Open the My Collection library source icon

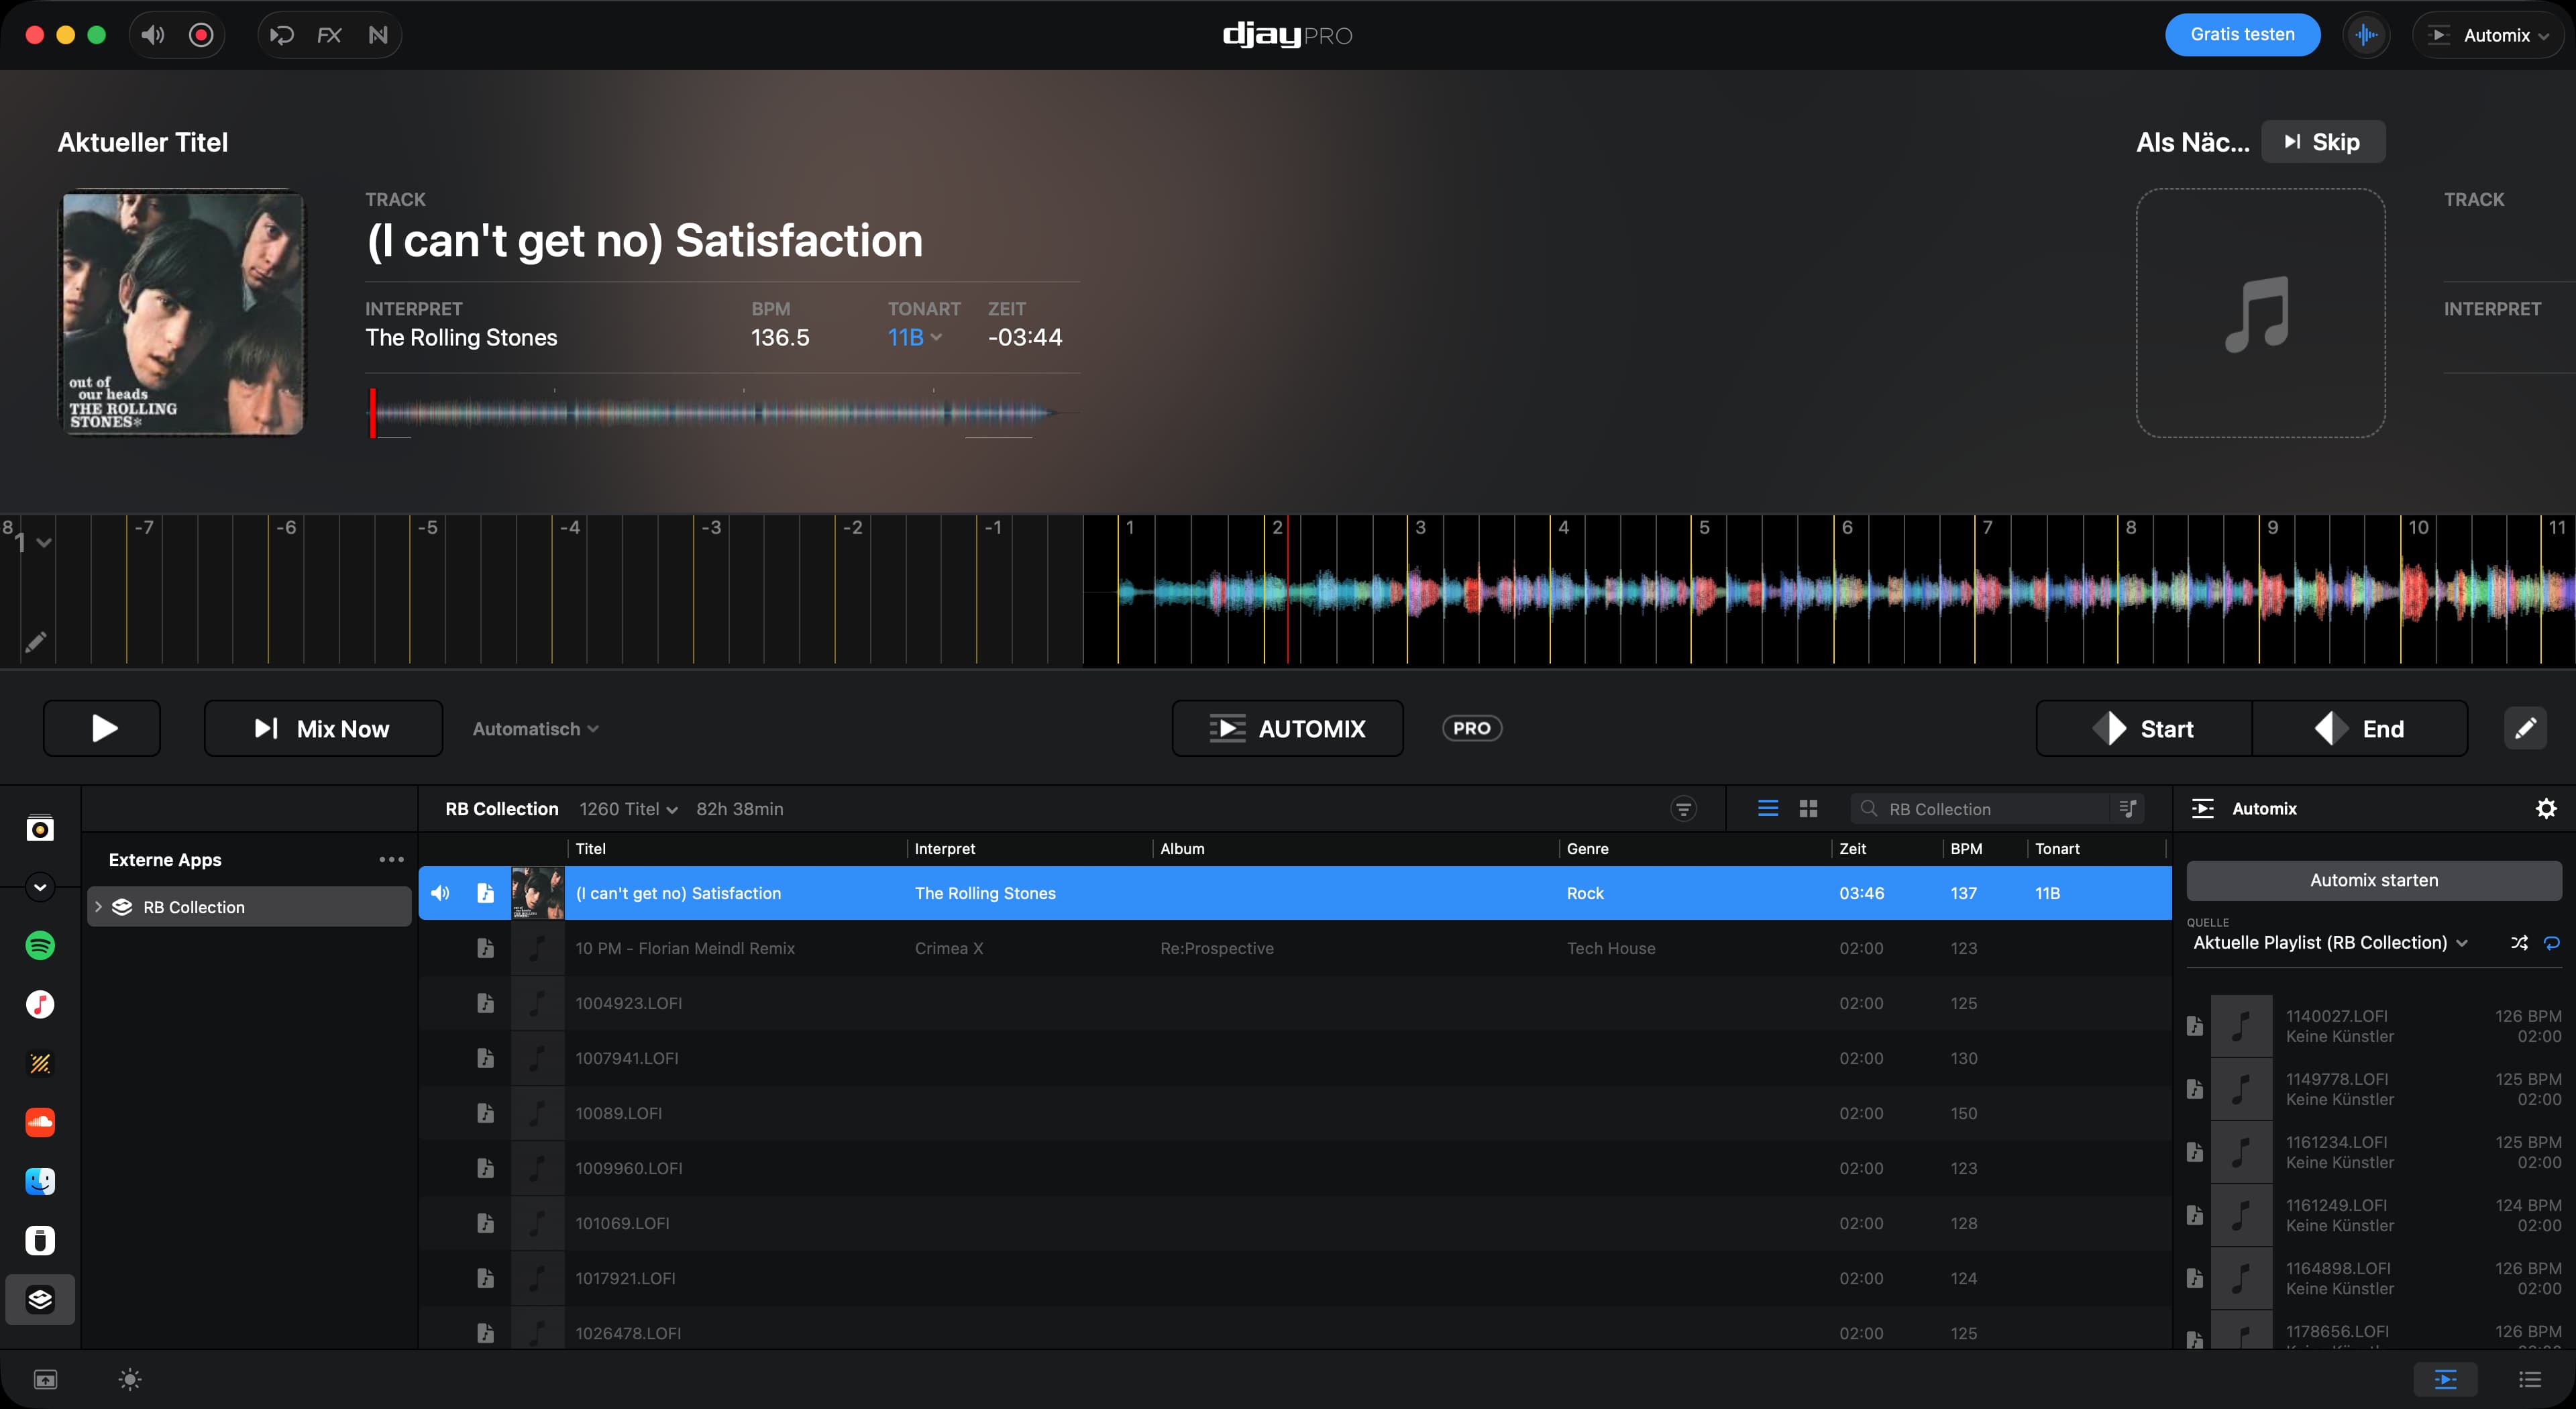coord(40,828)
